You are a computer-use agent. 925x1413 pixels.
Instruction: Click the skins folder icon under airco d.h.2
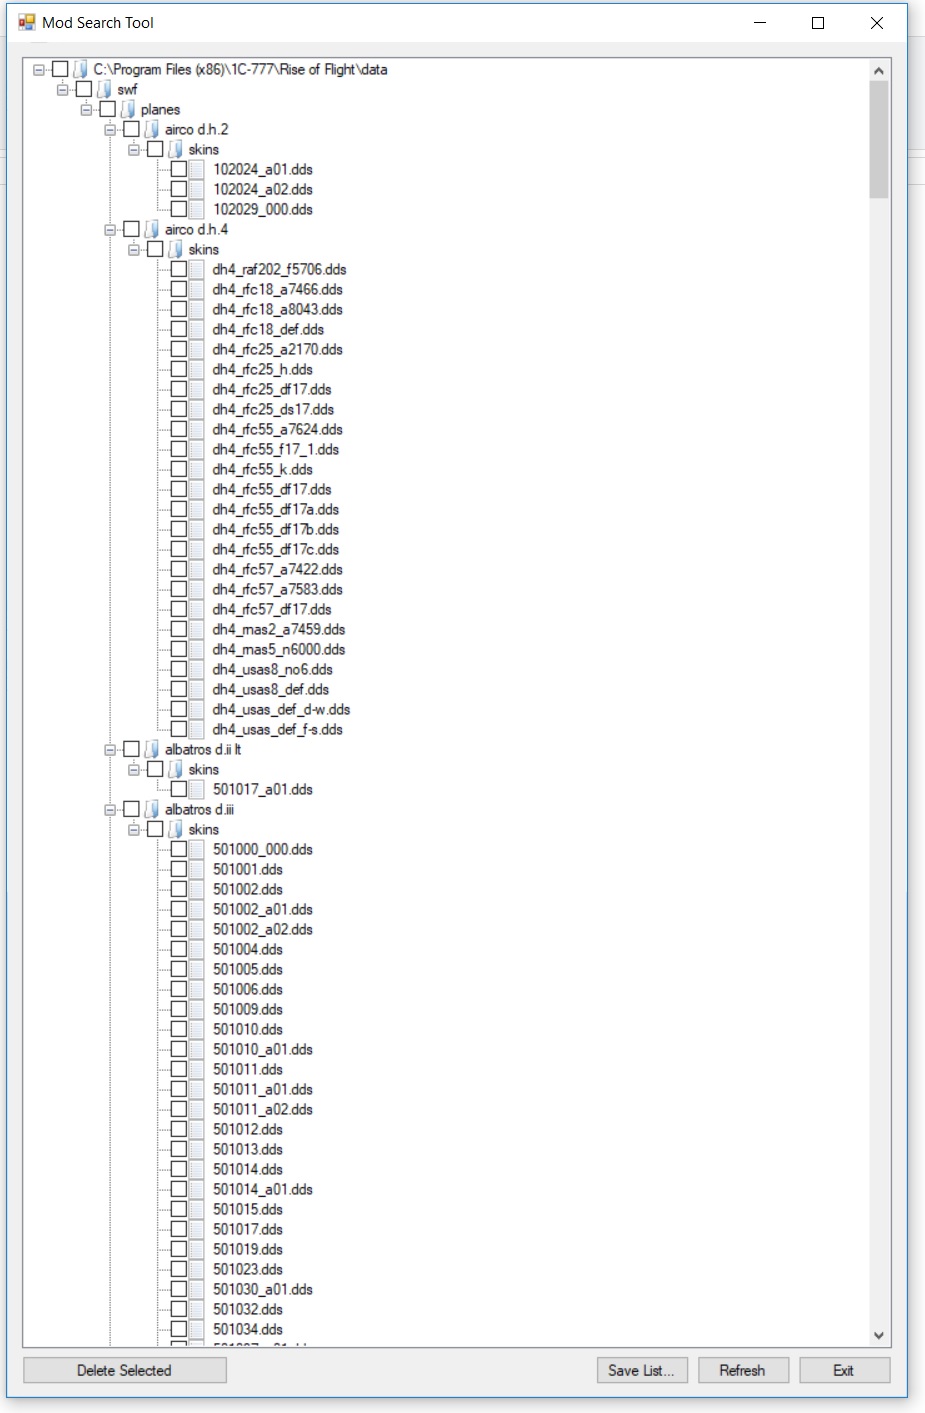click(x=176, y=149)
